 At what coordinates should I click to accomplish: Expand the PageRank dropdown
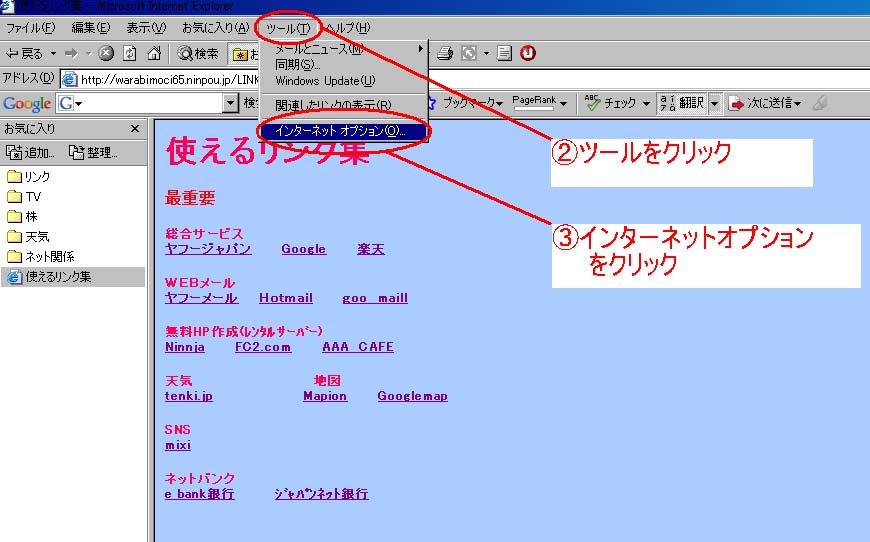pyautogui.click(x=563, y=104)
